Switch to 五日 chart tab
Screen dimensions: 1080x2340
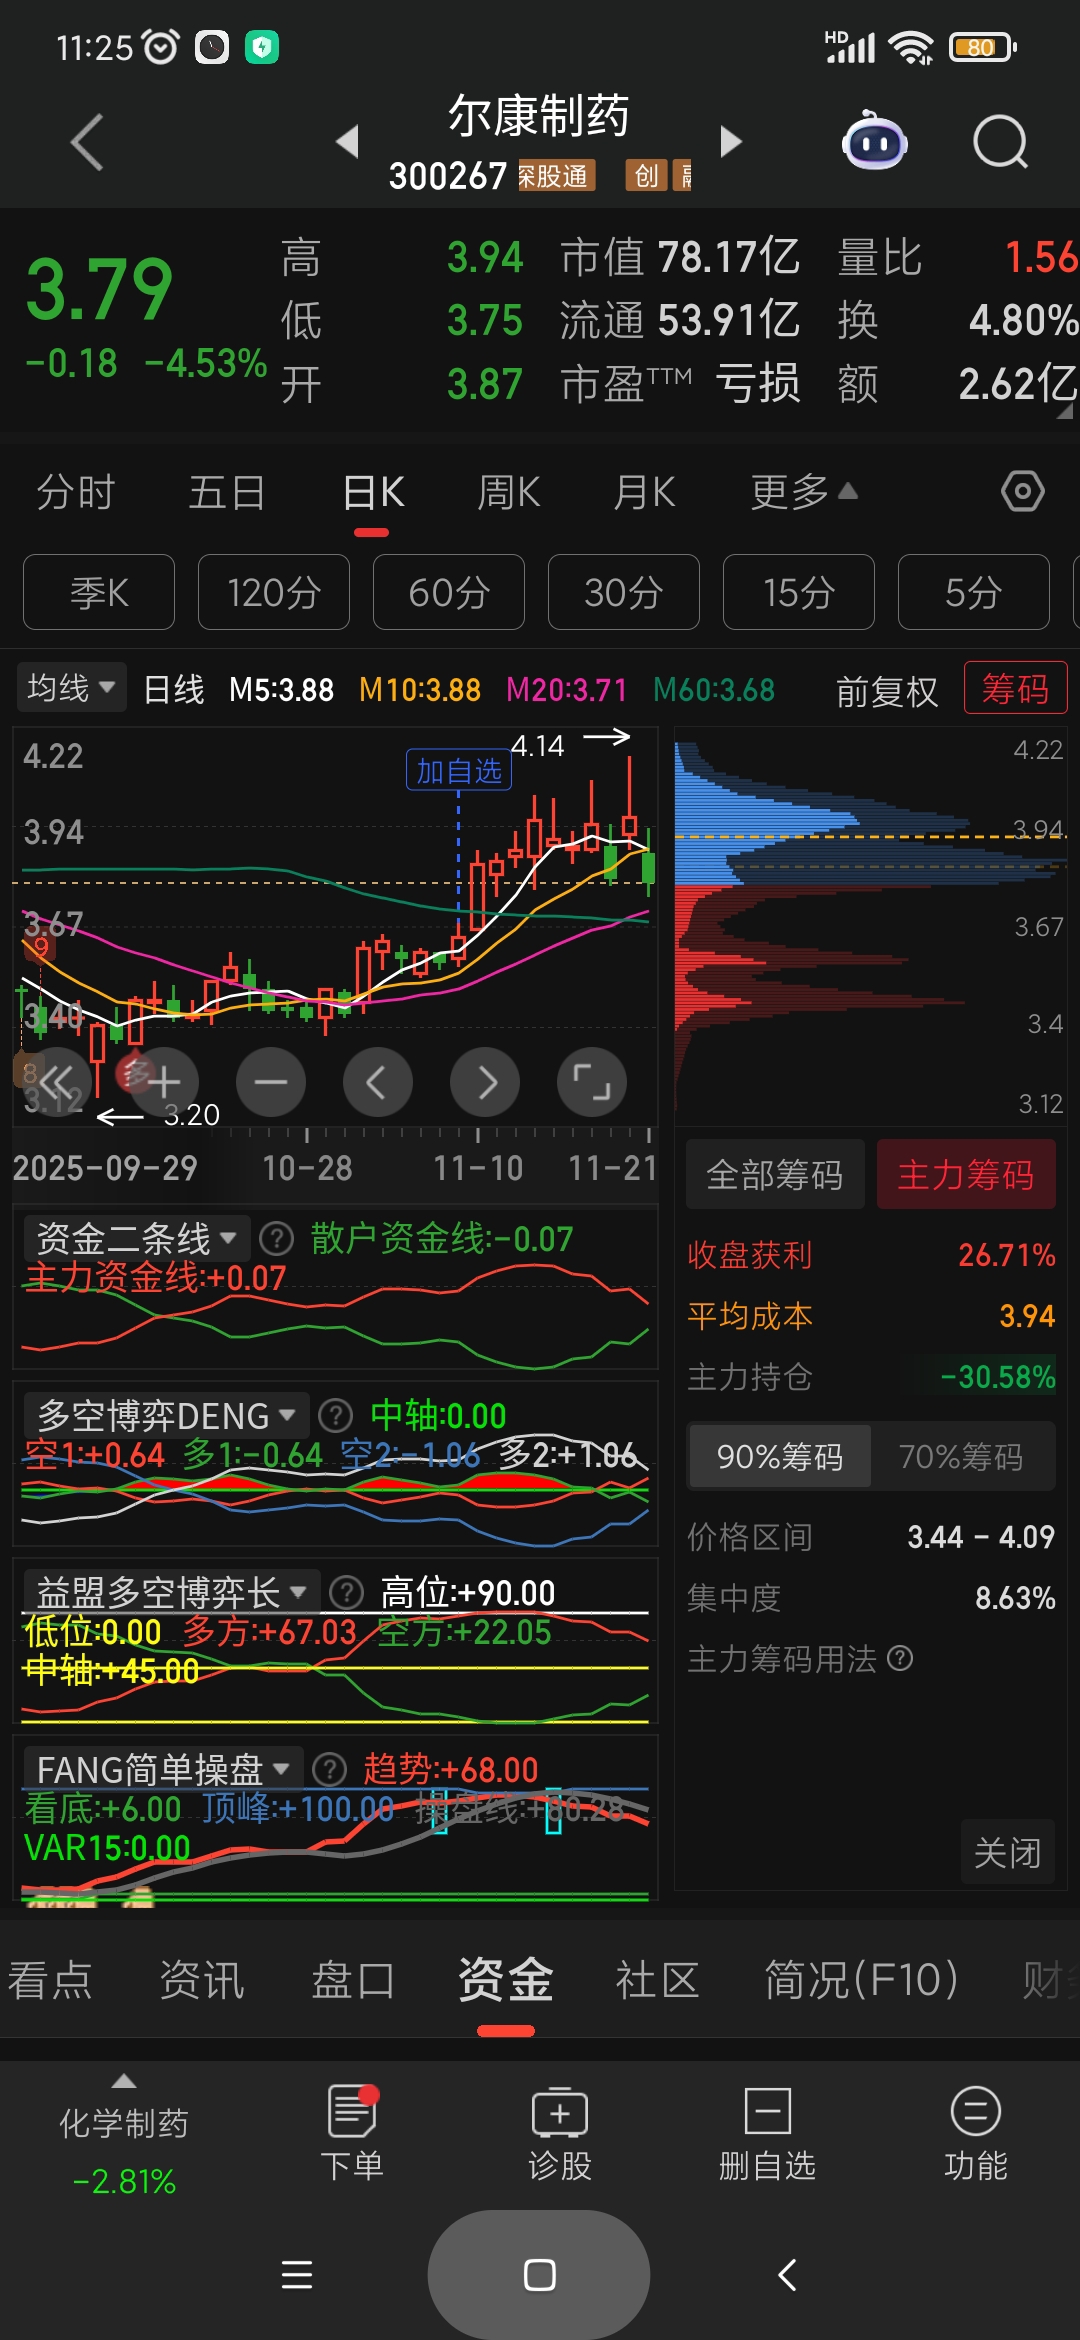[227, 492]
